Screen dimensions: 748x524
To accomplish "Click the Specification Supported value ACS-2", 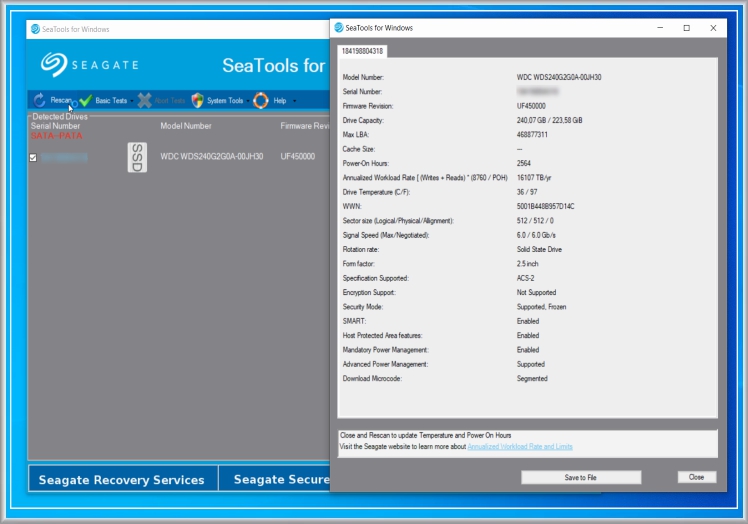I will click(x=525, y=278).
